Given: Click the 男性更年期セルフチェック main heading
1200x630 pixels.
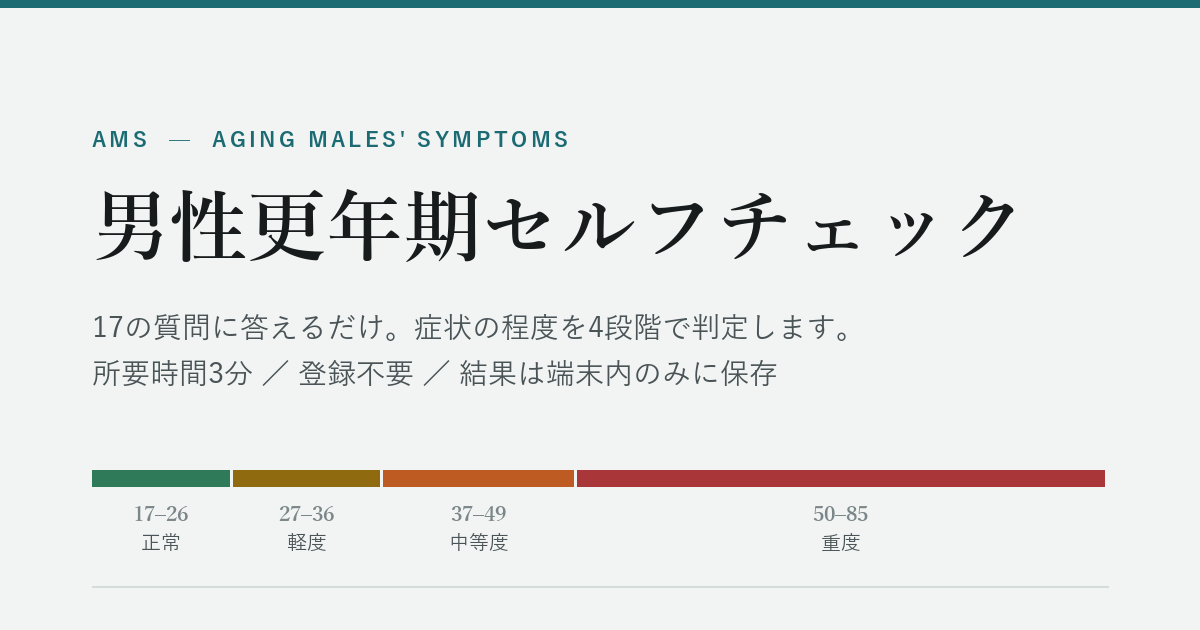Looking at the screenshot, I should tap(556, 226).
